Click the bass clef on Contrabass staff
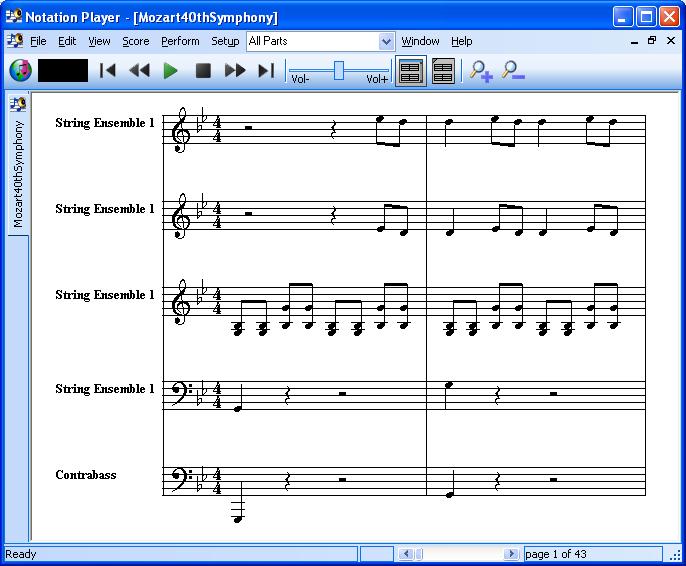Viewport: 686px width, 566px height. point(180,479)
